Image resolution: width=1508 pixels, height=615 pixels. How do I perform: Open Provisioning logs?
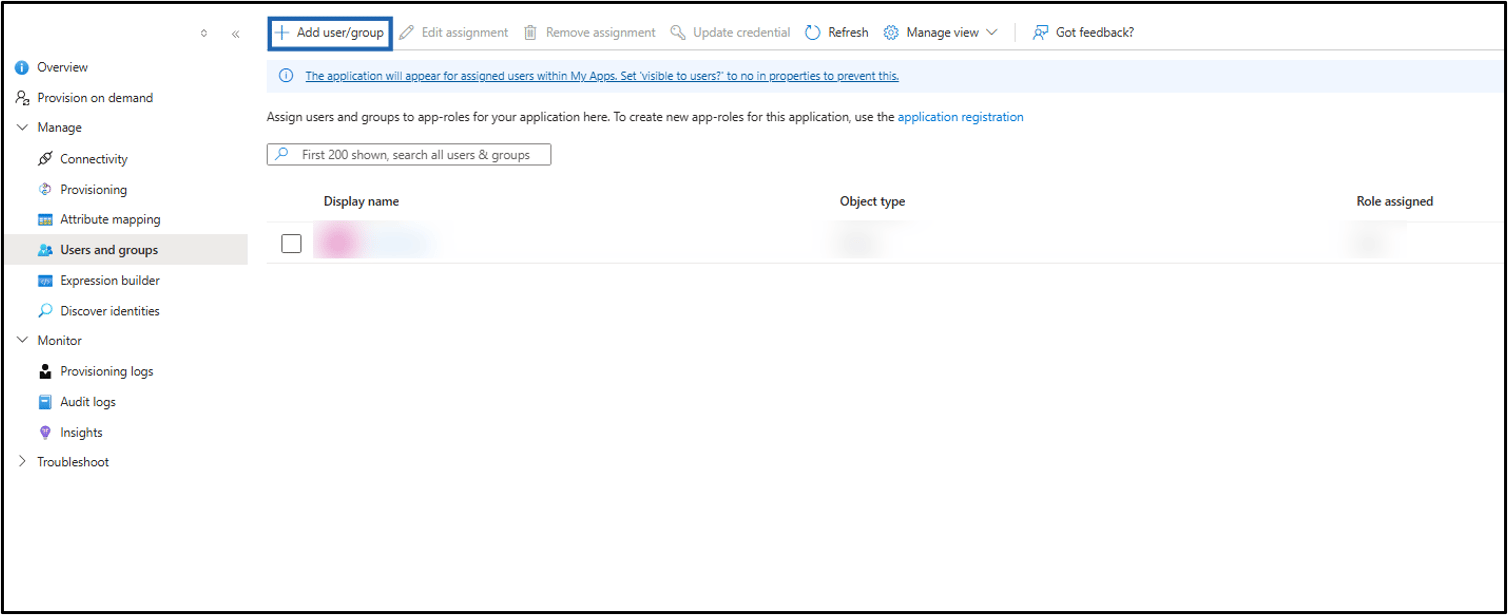click(107, 371)
